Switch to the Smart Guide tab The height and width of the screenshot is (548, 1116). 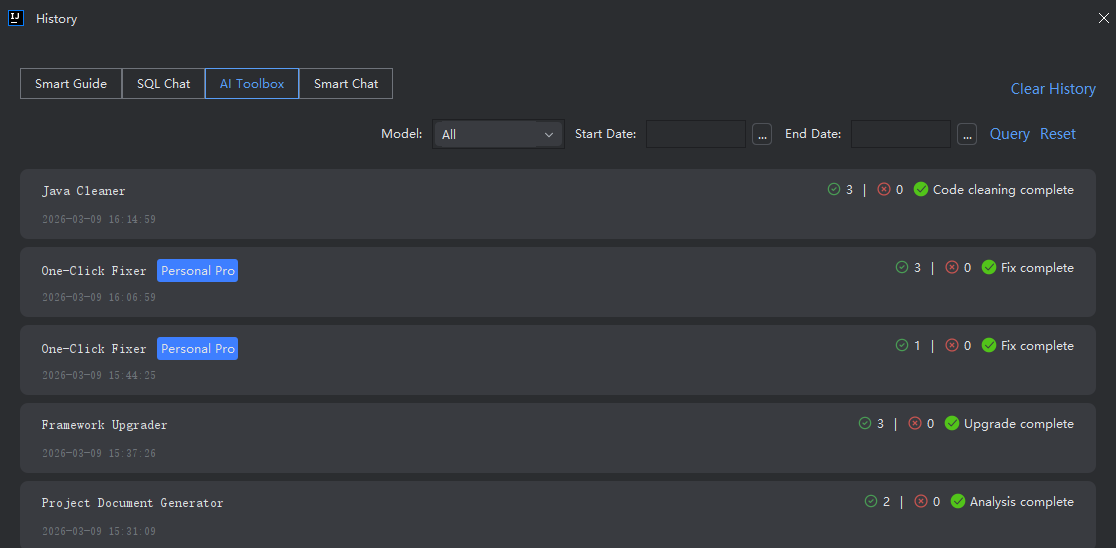pos(71,84)
